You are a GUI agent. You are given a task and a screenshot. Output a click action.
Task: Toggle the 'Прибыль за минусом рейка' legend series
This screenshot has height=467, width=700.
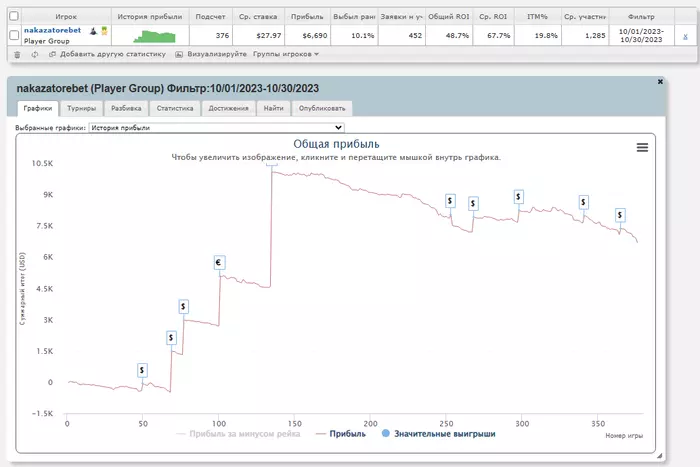238,434
